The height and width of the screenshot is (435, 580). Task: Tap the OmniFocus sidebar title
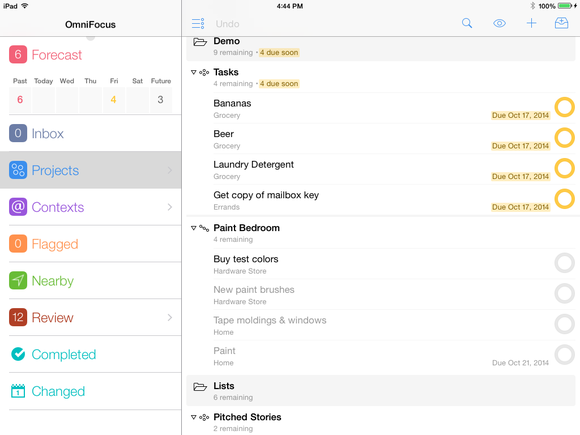[x=90, y=24]
